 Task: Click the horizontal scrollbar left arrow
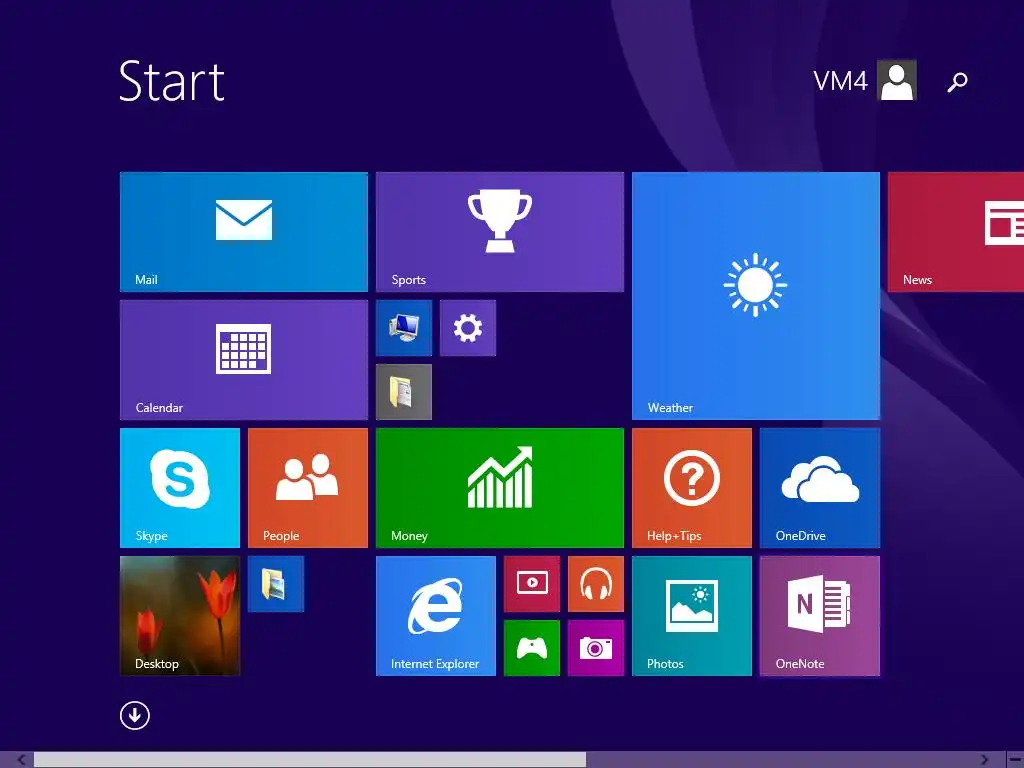click(x=20, y=760)
